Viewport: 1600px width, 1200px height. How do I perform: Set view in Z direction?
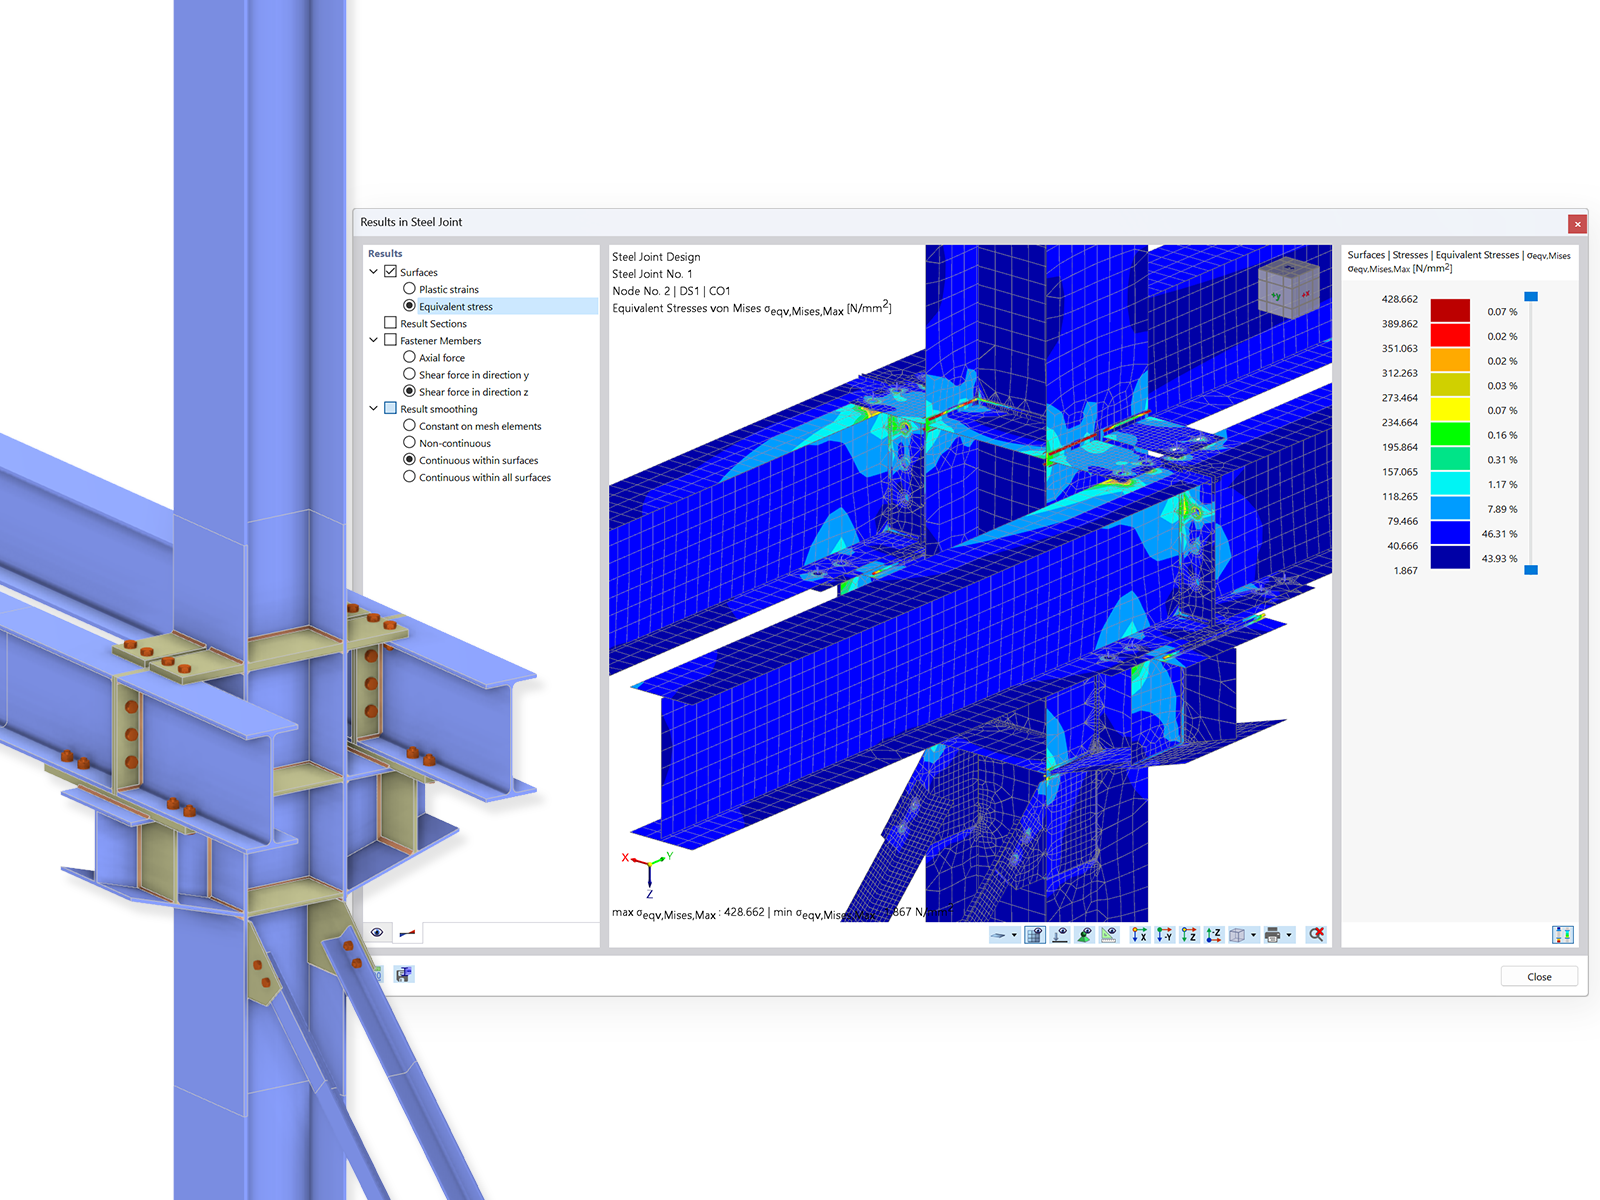click(1188, 935)
